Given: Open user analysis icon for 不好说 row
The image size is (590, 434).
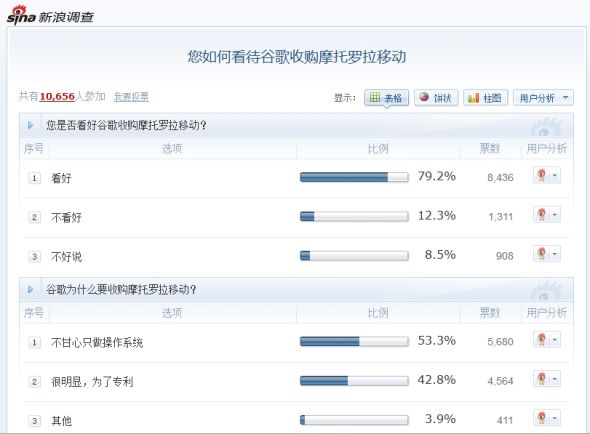Looking at the screenshot, I should pyautogui.click(x=542, y=254).
